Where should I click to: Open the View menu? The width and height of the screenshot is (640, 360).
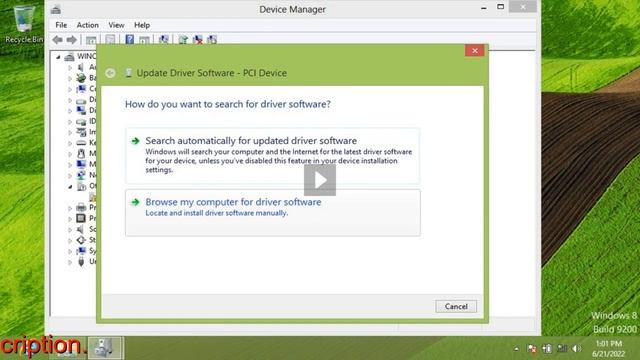click(116, 25)
